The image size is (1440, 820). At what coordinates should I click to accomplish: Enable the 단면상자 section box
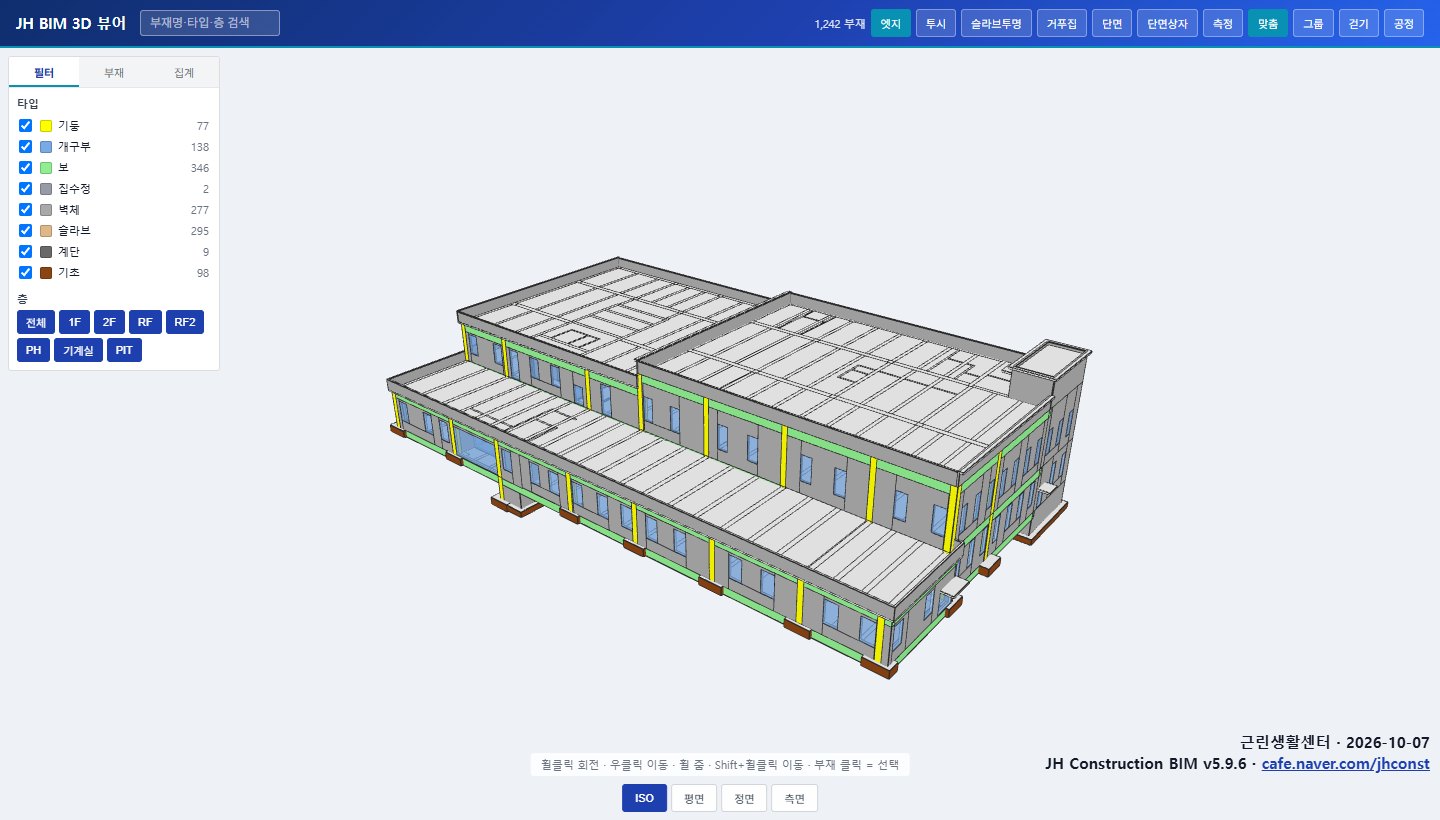1167,23
